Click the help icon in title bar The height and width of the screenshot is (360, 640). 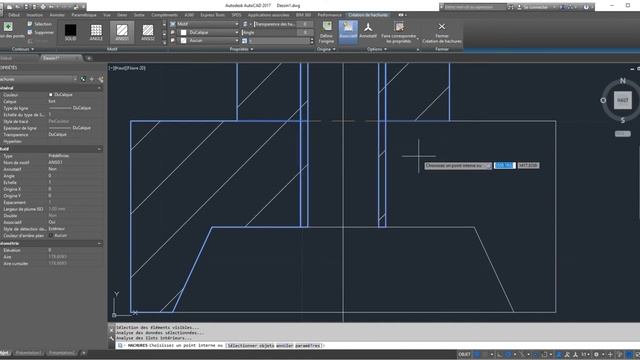[x=586, y=7]
